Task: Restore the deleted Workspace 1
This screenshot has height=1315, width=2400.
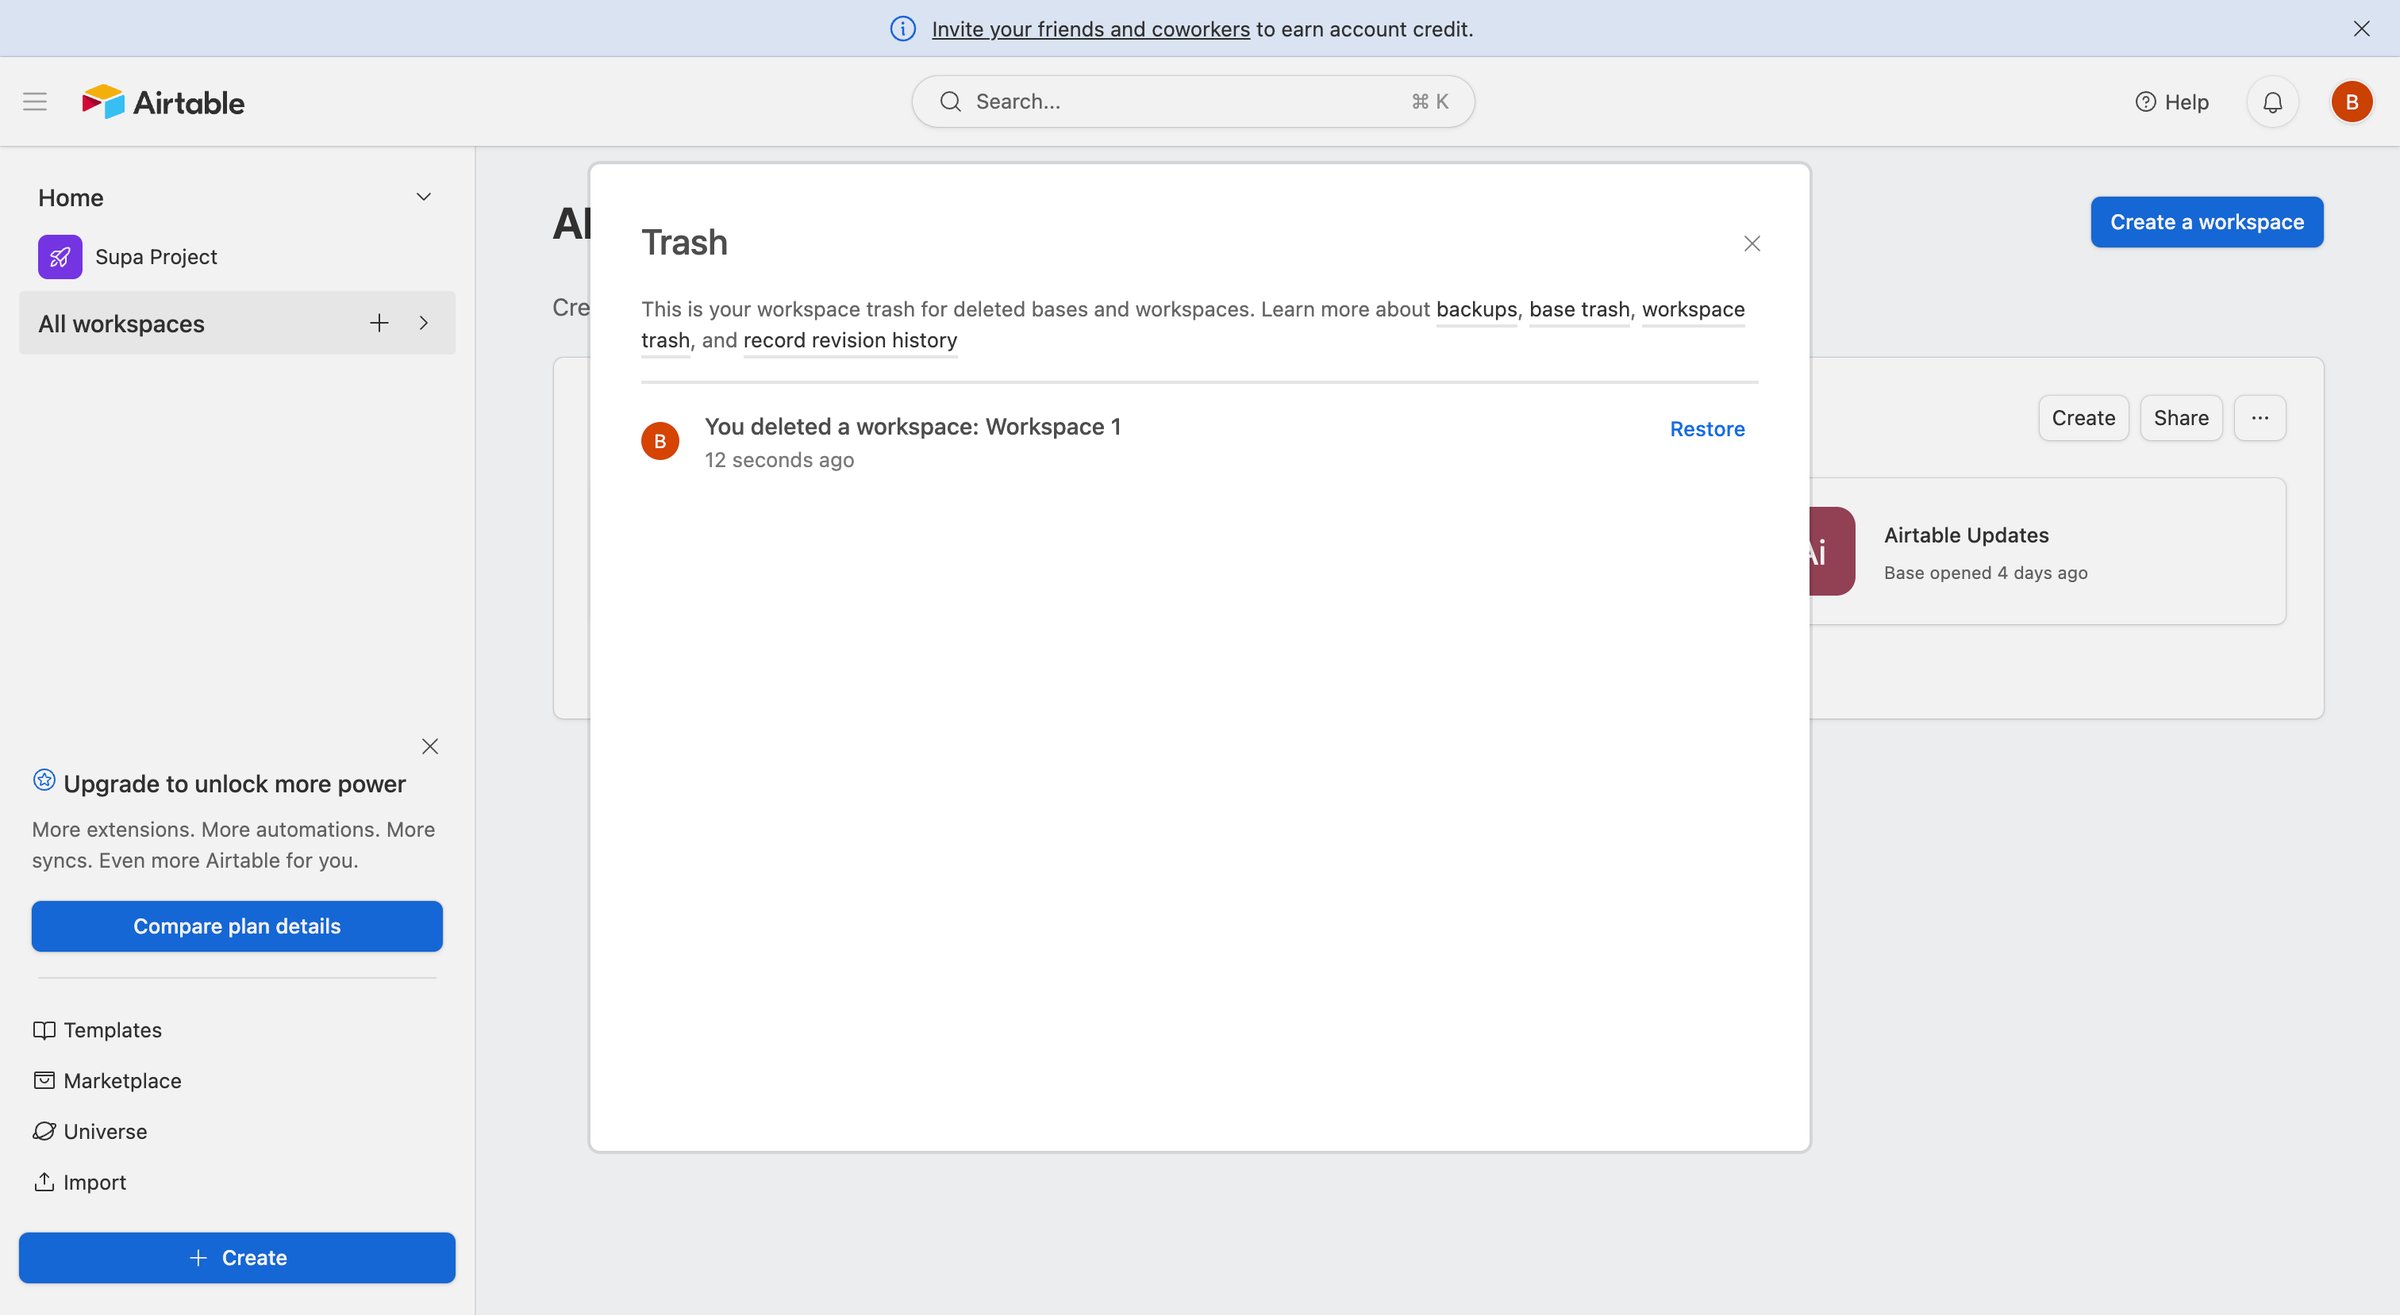Action: tap(1707, 429)
